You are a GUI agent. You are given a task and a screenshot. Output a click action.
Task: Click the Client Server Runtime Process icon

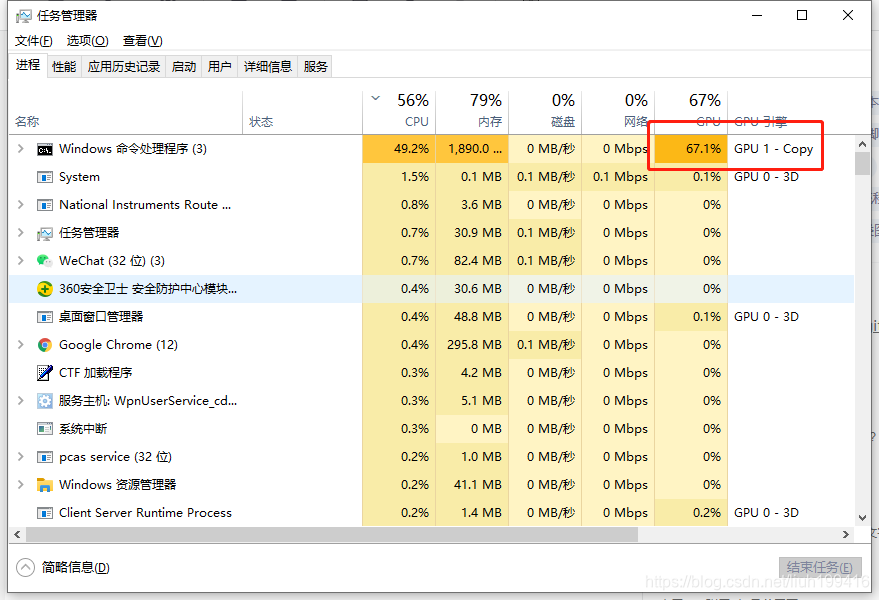[45, 513]
